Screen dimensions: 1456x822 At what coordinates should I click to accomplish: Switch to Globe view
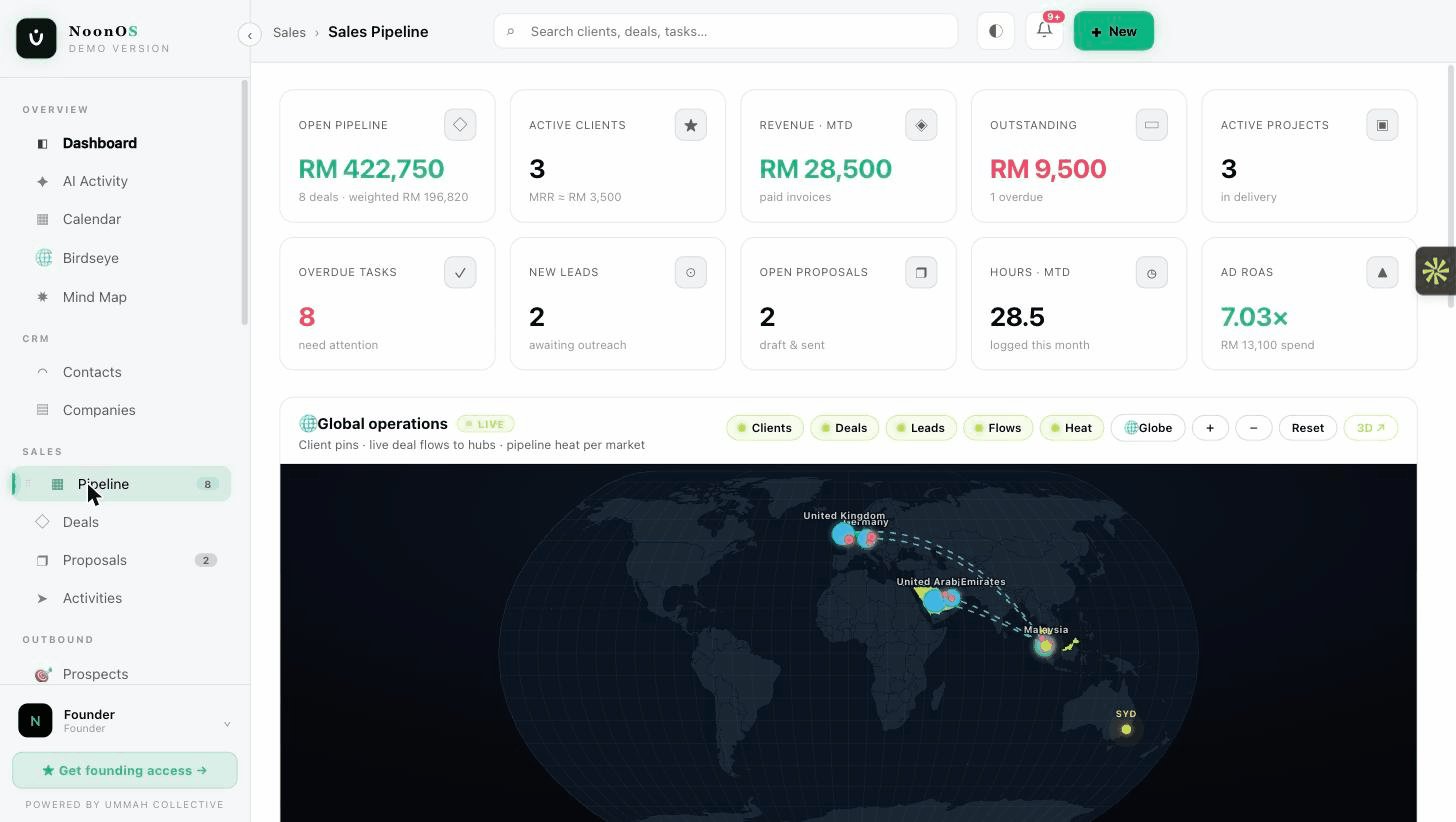pos(1148,428)
